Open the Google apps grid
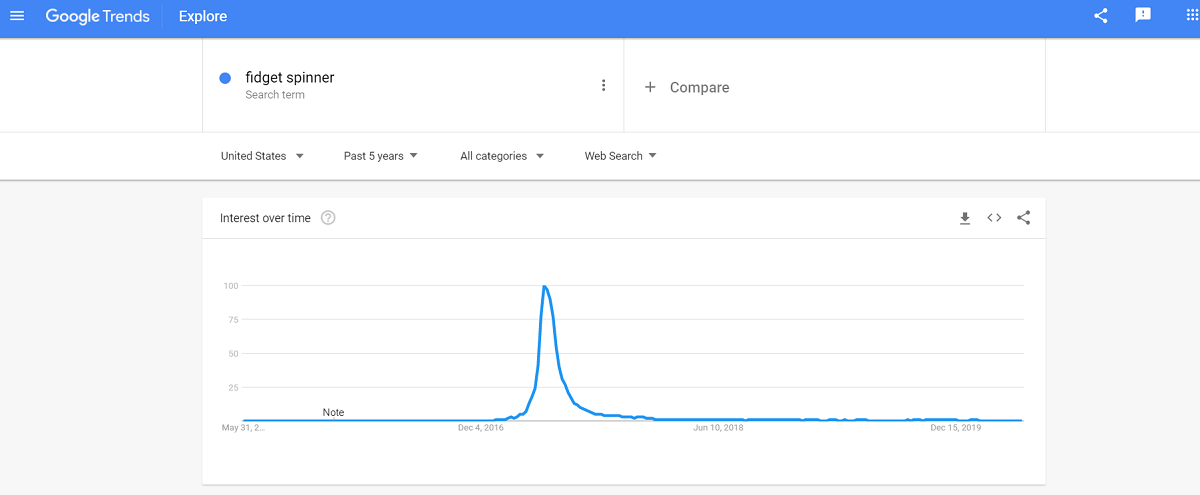The width and height of the screenshot is (1200, 495). click(x=1192, y=16)
